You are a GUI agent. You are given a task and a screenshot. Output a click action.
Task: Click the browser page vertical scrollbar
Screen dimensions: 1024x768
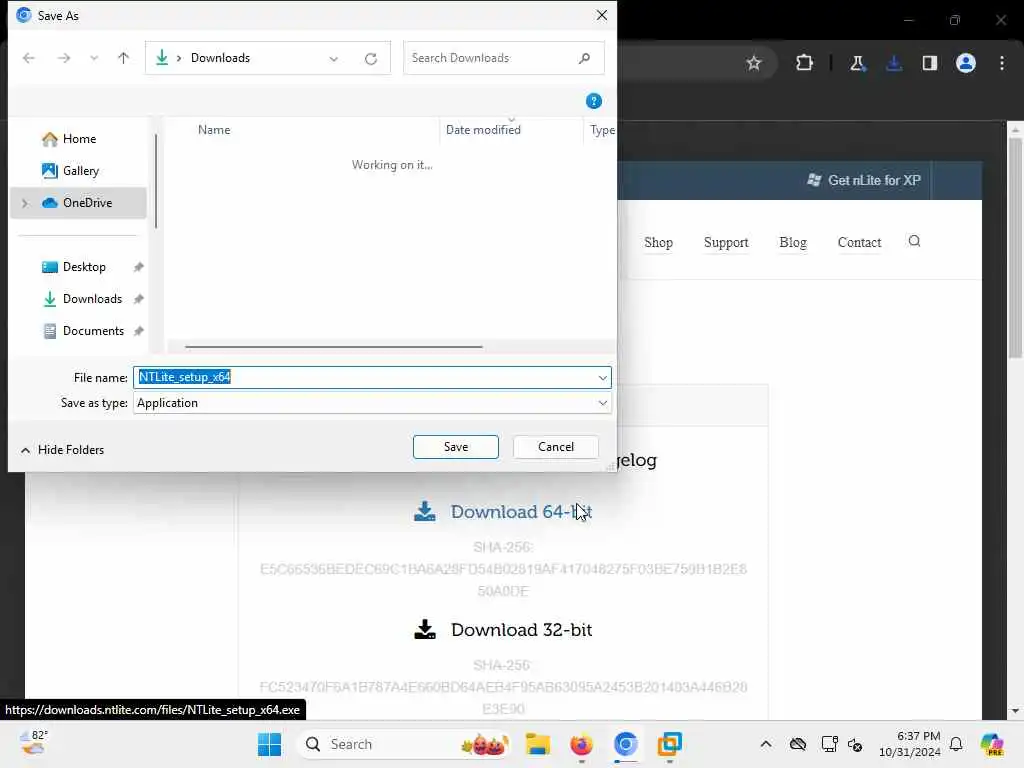[1015, 248]
